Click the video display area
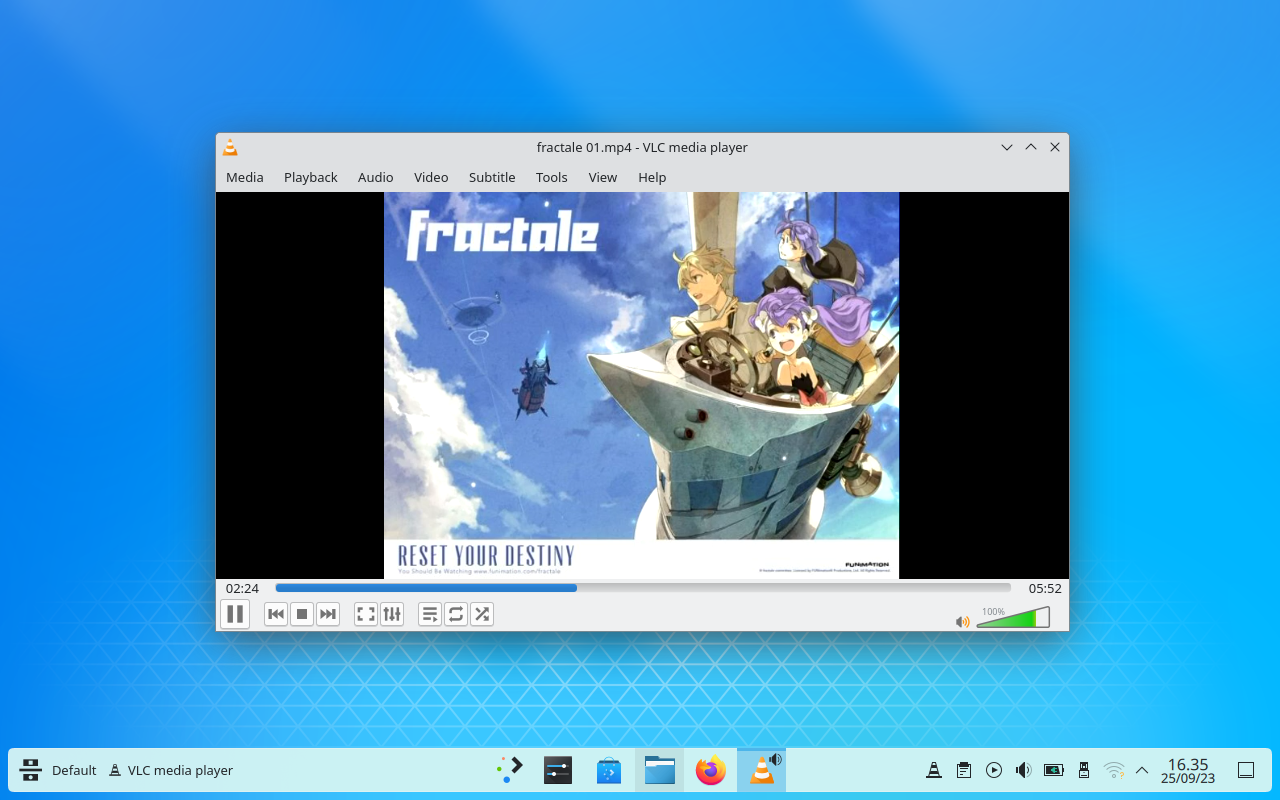This screenshot has width=1280, height=800. tap(642, 385)
